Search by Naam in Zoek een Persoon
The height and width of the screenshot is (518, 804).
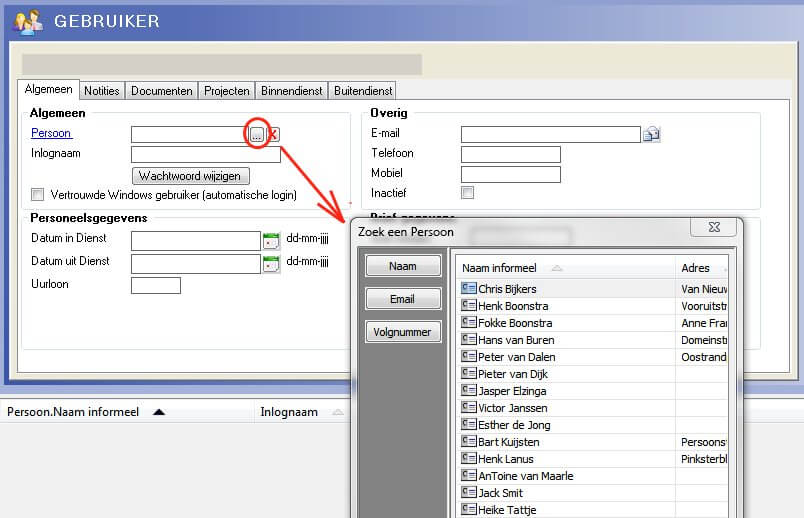[403, 266]
